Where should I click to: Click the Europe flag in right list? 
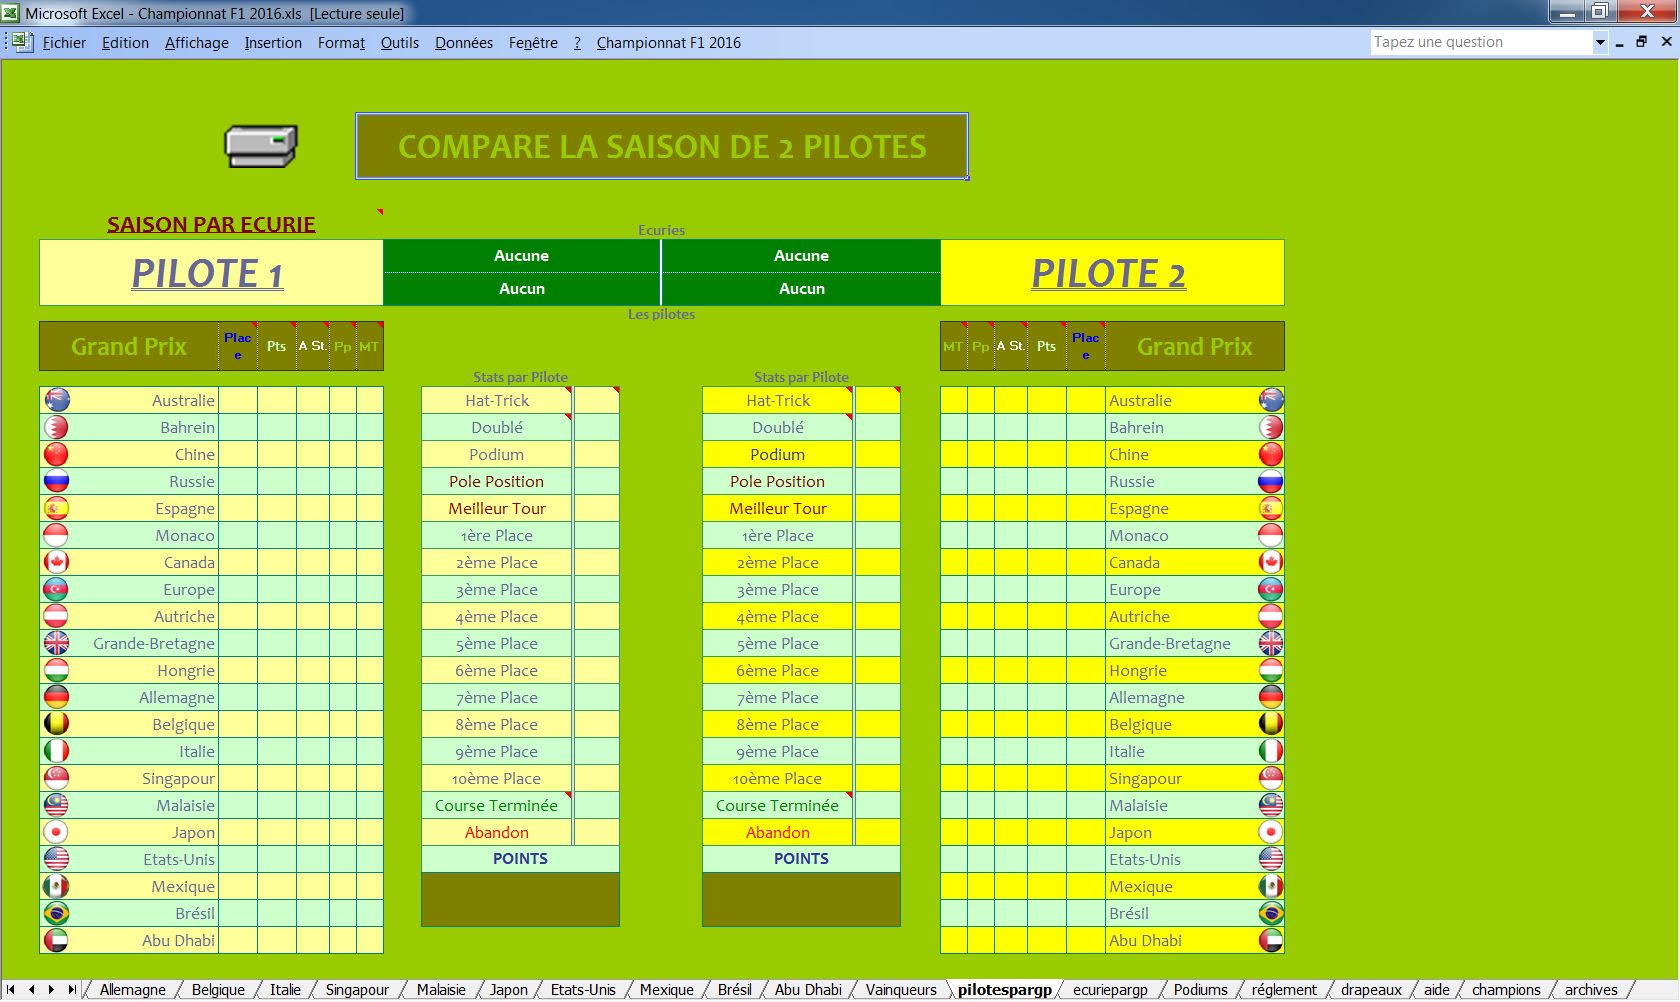pyautogui.click(x=1271, y=589)
